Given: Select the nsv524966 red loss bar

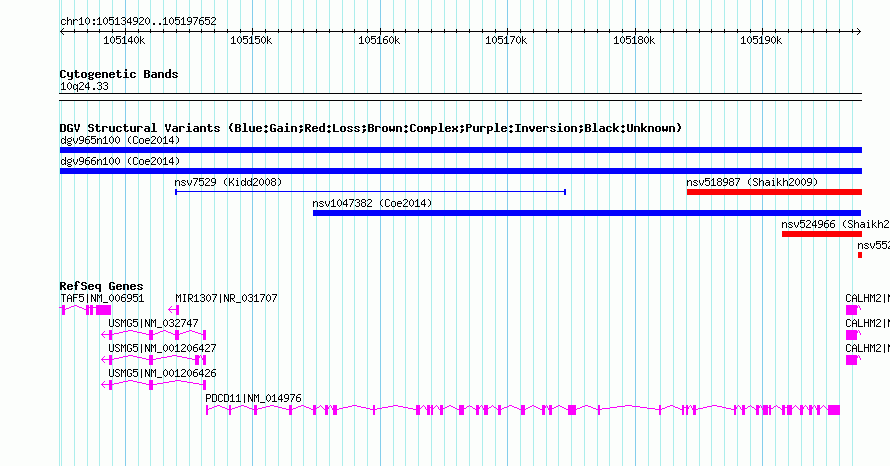Looking at the screenshot, I should pos(822,234).
